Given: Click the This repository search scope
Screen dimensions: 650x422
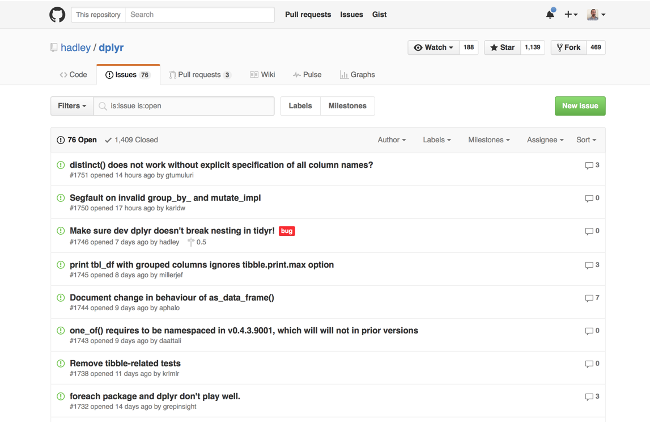Looking at the screenshot, I should tap(98, 15).
